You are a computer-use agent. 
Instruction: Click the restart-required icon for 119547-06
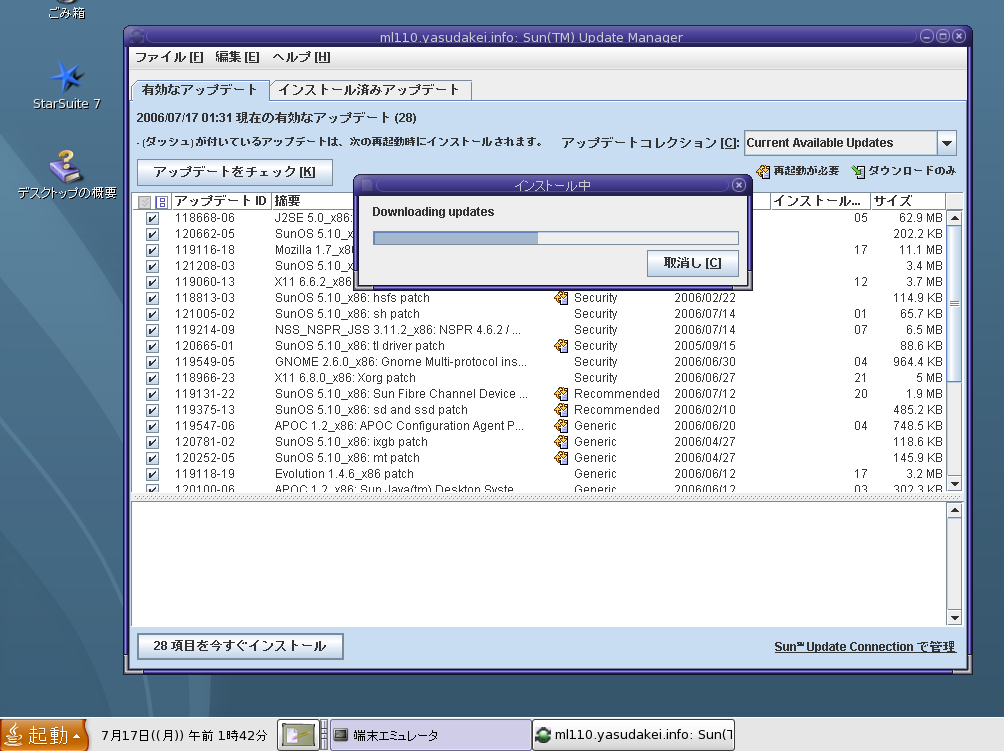(562, 426)
